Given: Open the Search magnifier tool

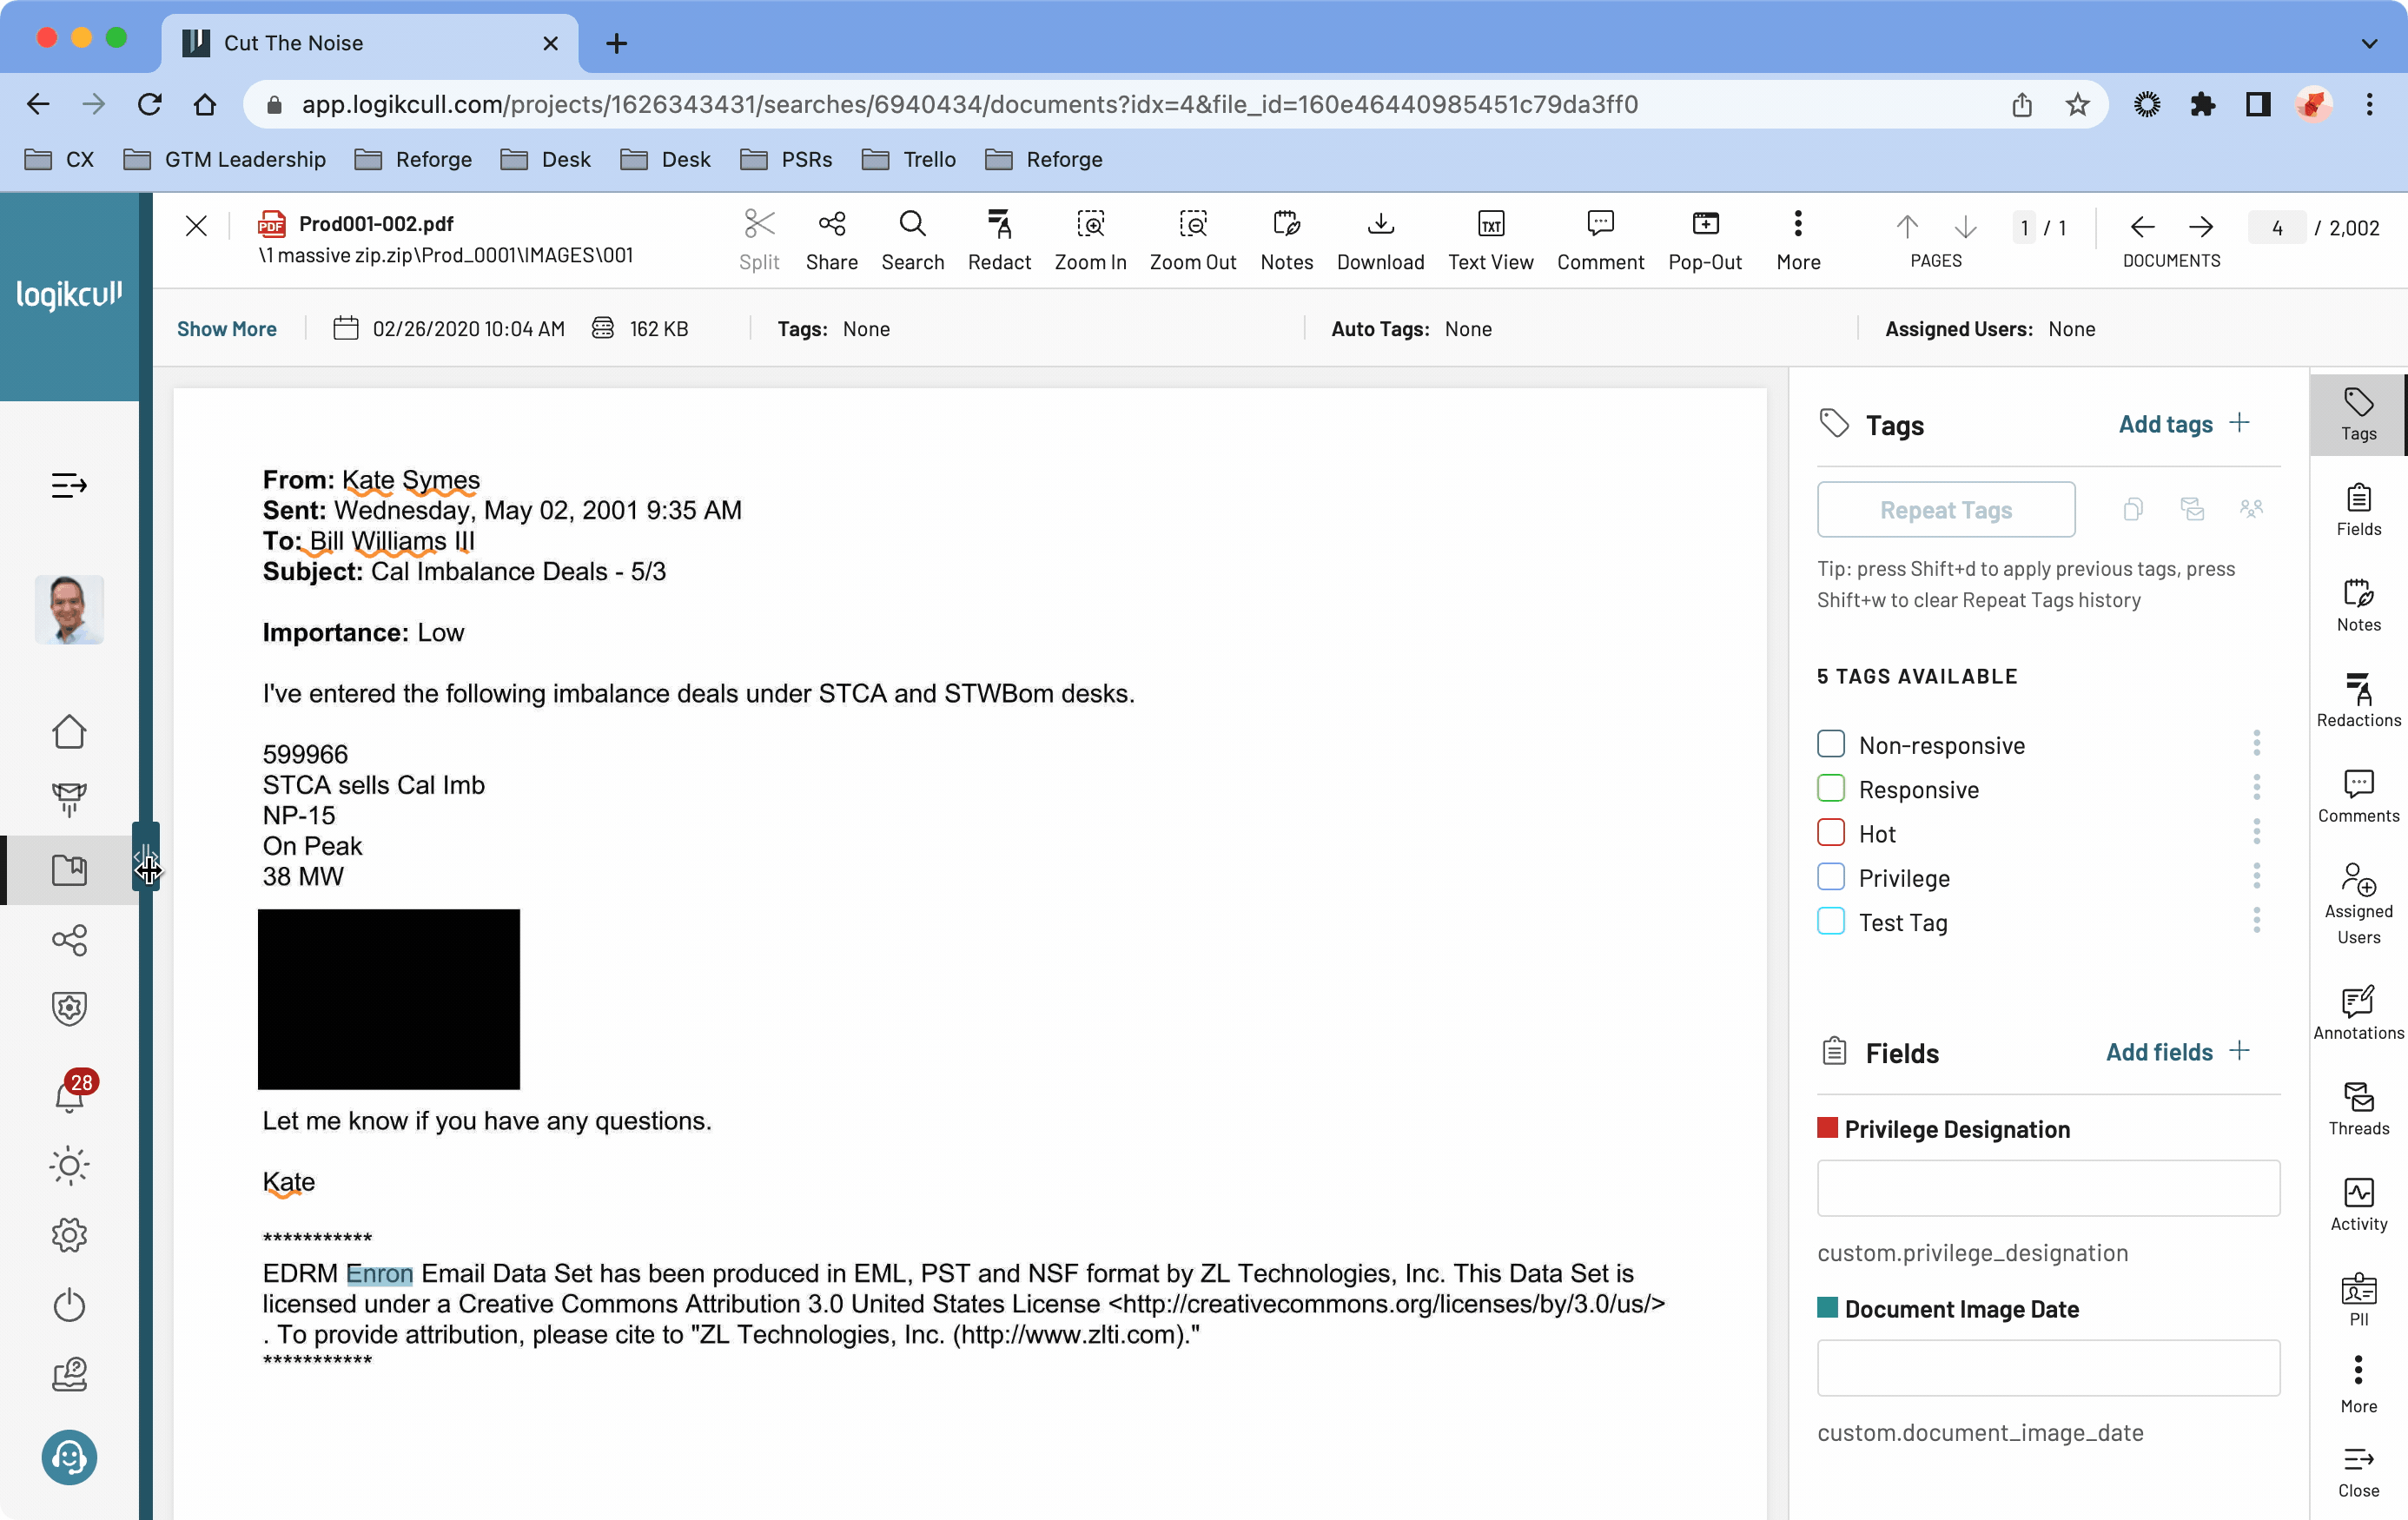Looking at the screenshot, I should pos(912,240).
